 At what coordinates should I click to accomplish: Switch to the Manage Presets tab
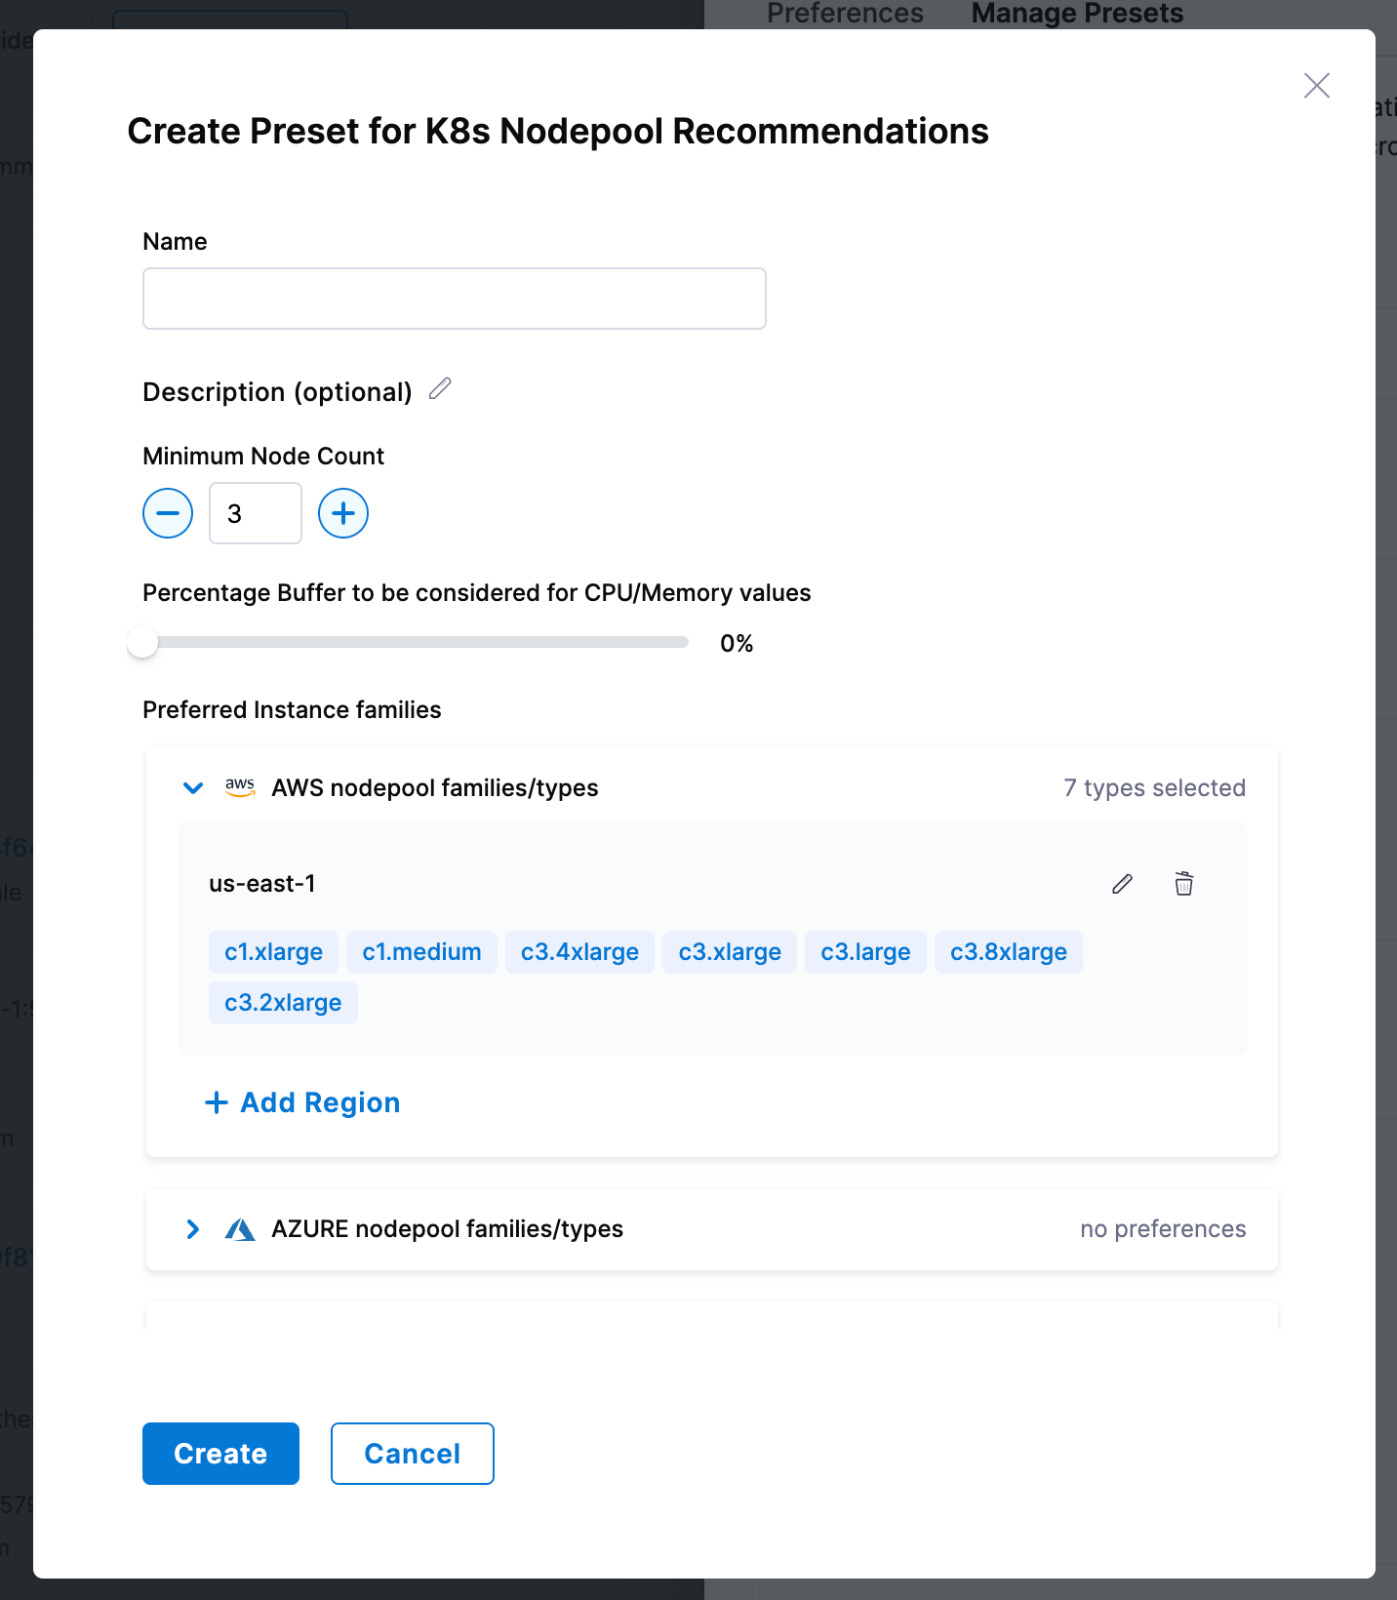pyautogui.click(x=1077, y=14)
